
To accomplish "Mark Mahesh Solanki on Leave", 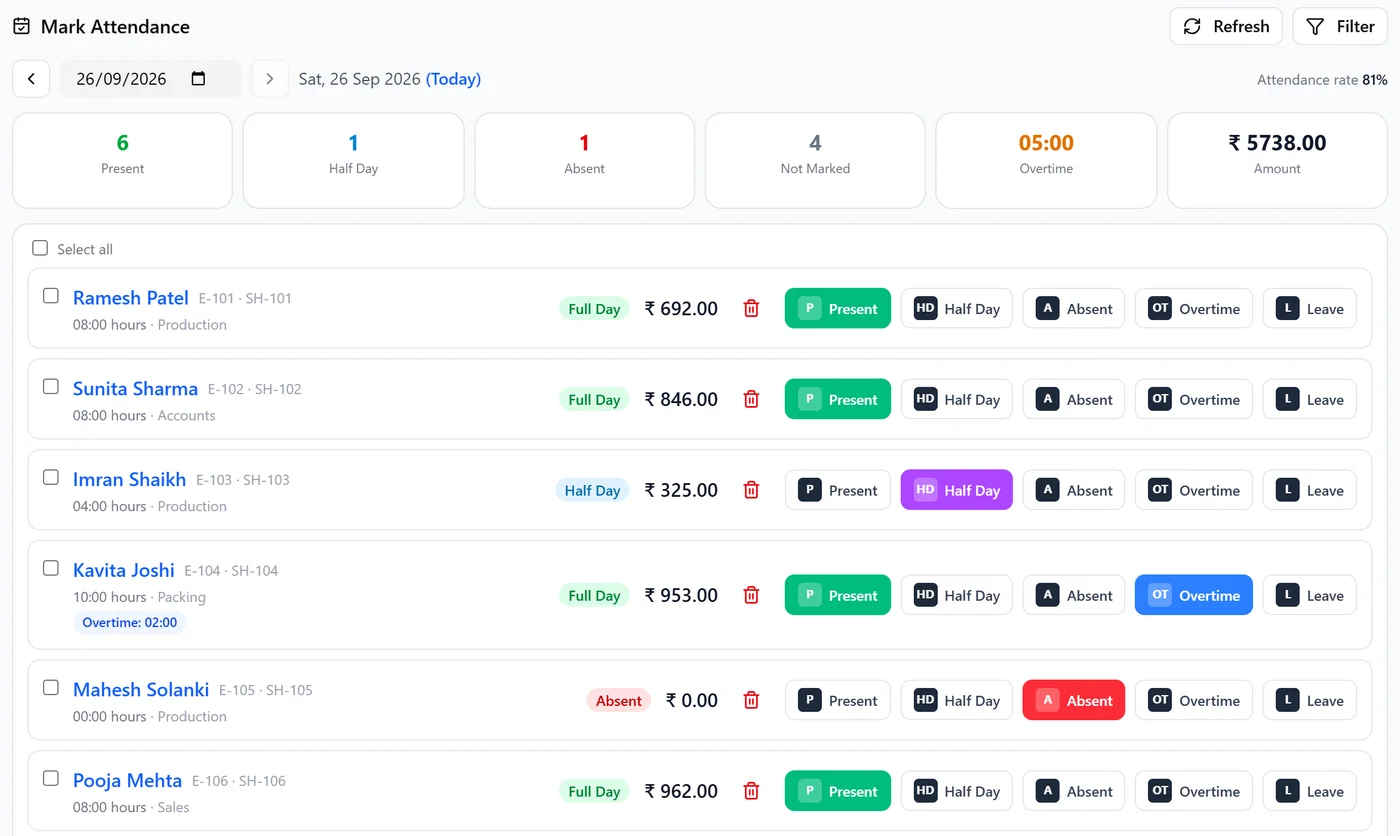I will tap(1310, 701).
